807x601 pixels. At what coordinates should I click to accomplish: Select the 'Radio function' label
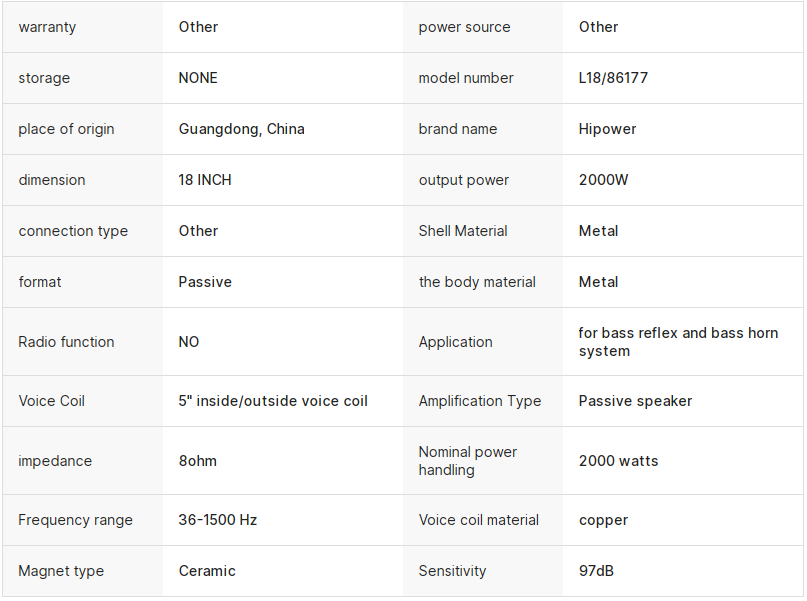click(66, 342)
